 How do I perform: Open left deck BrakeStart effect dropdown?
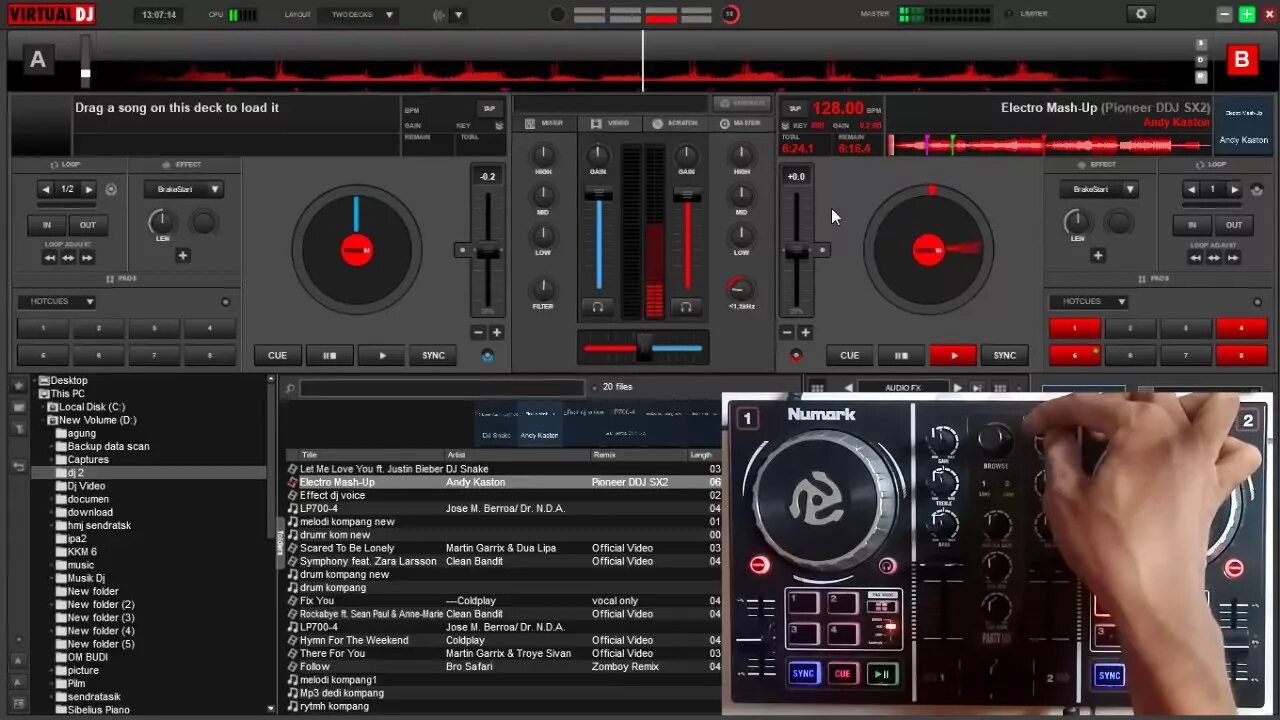(183, 189)
